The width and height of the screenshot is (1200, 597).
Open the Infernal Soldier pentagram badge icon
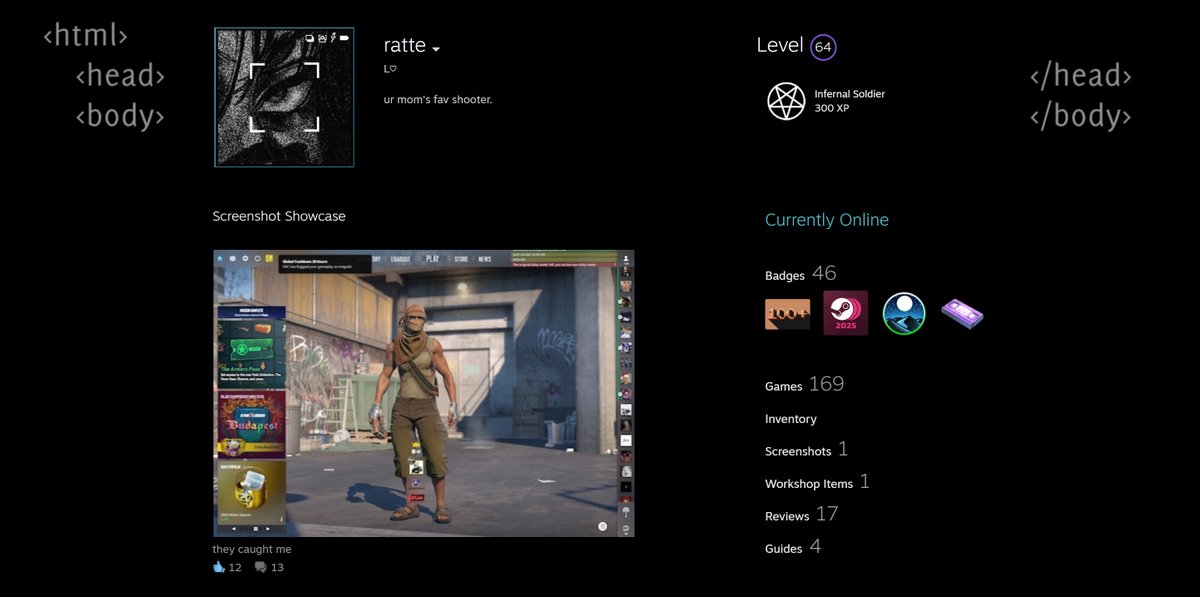(x=786, y=101)
